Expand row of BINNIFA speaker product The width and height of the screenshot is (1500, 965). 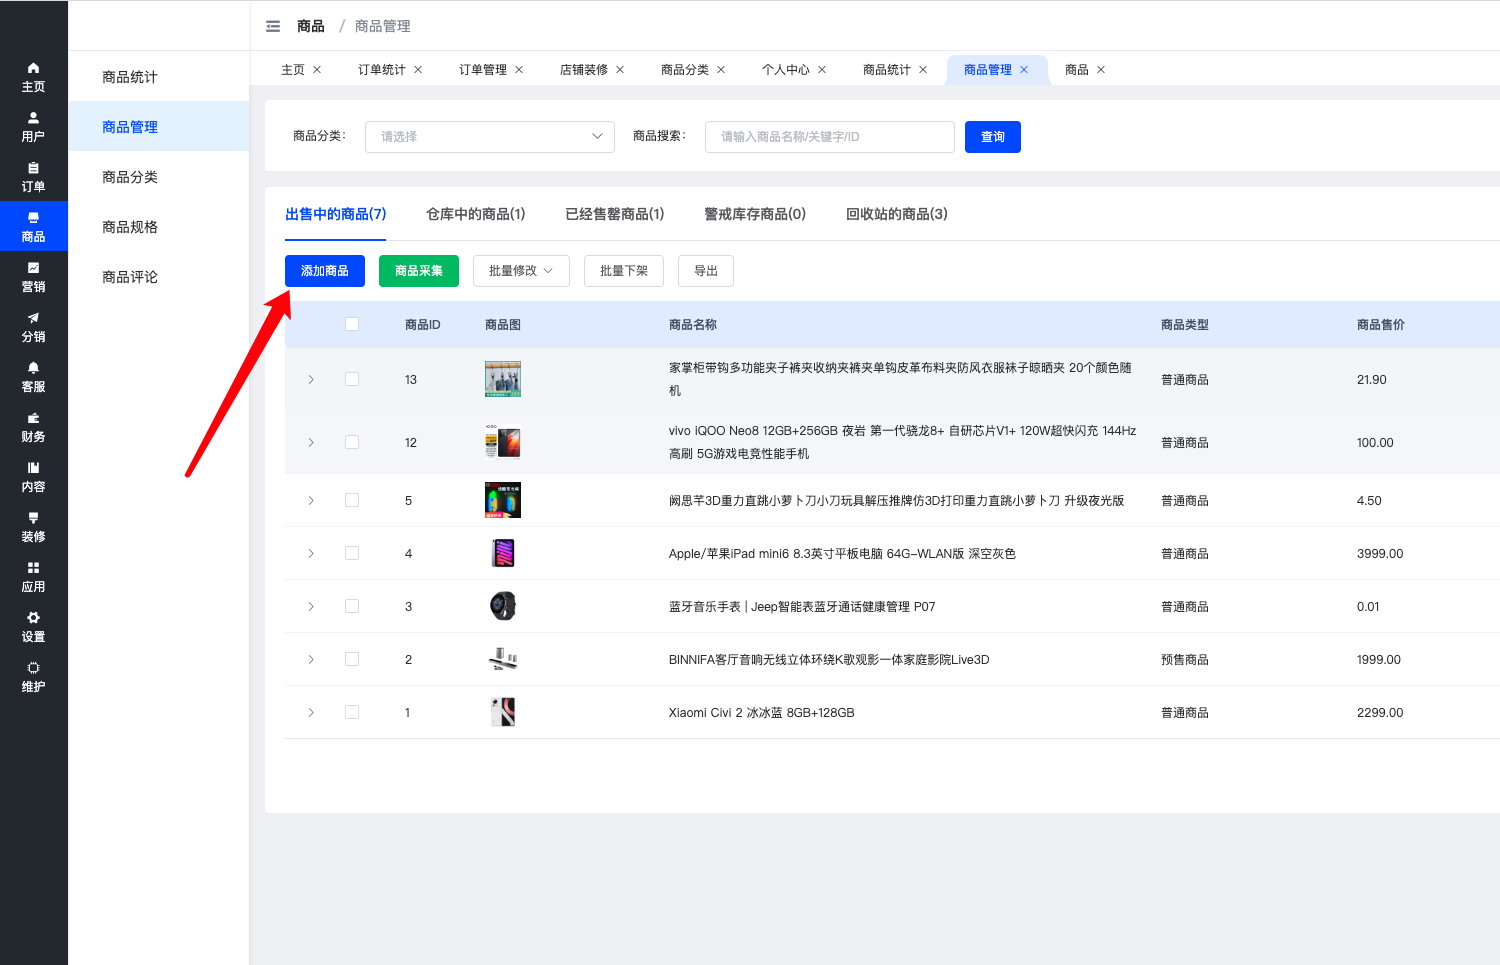tap(311, 659)
